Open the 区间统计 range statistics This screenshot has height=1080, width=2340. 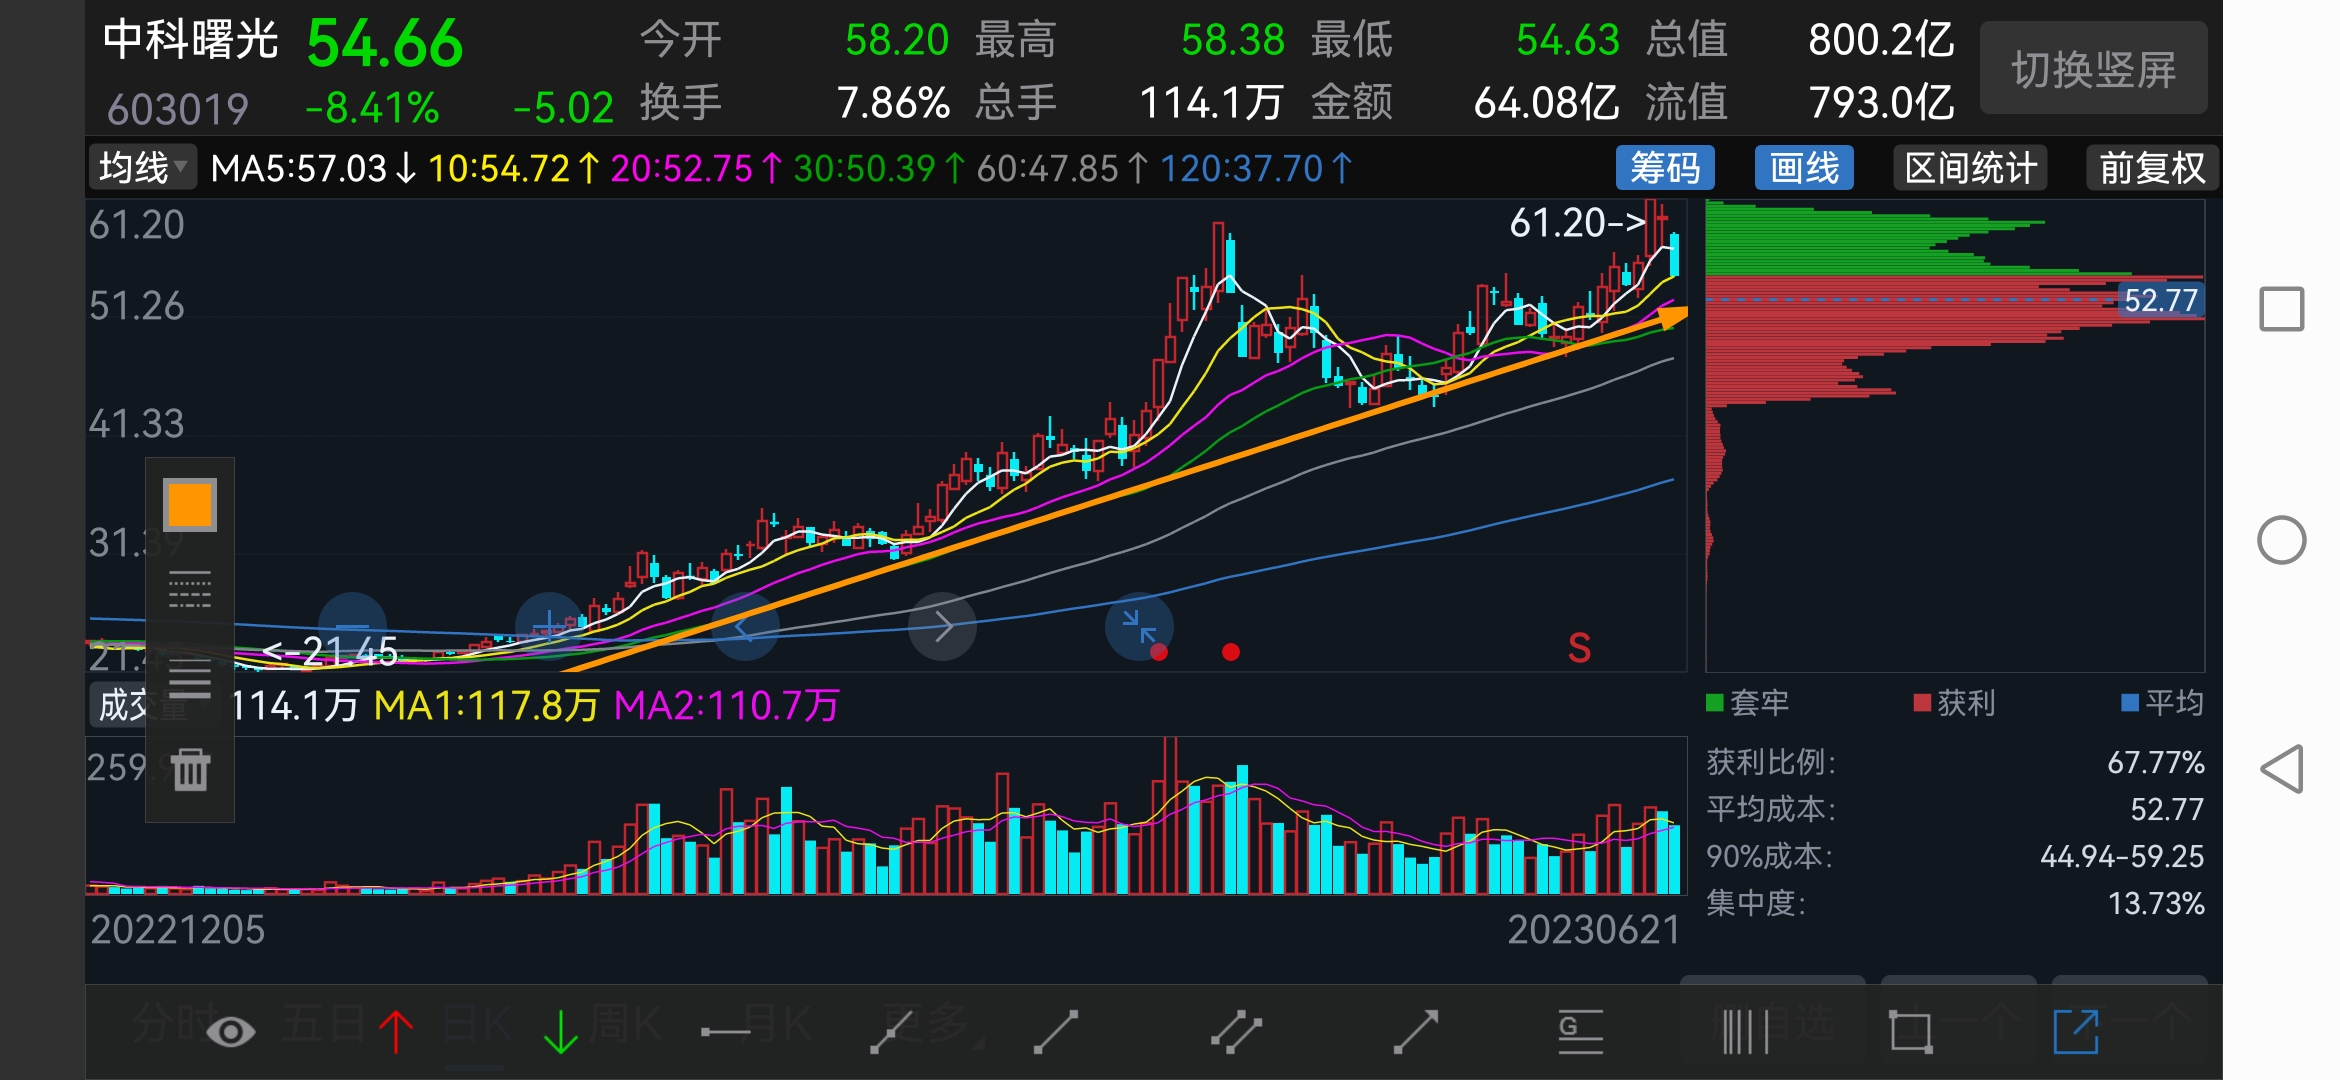click(x=1970, y=168)
